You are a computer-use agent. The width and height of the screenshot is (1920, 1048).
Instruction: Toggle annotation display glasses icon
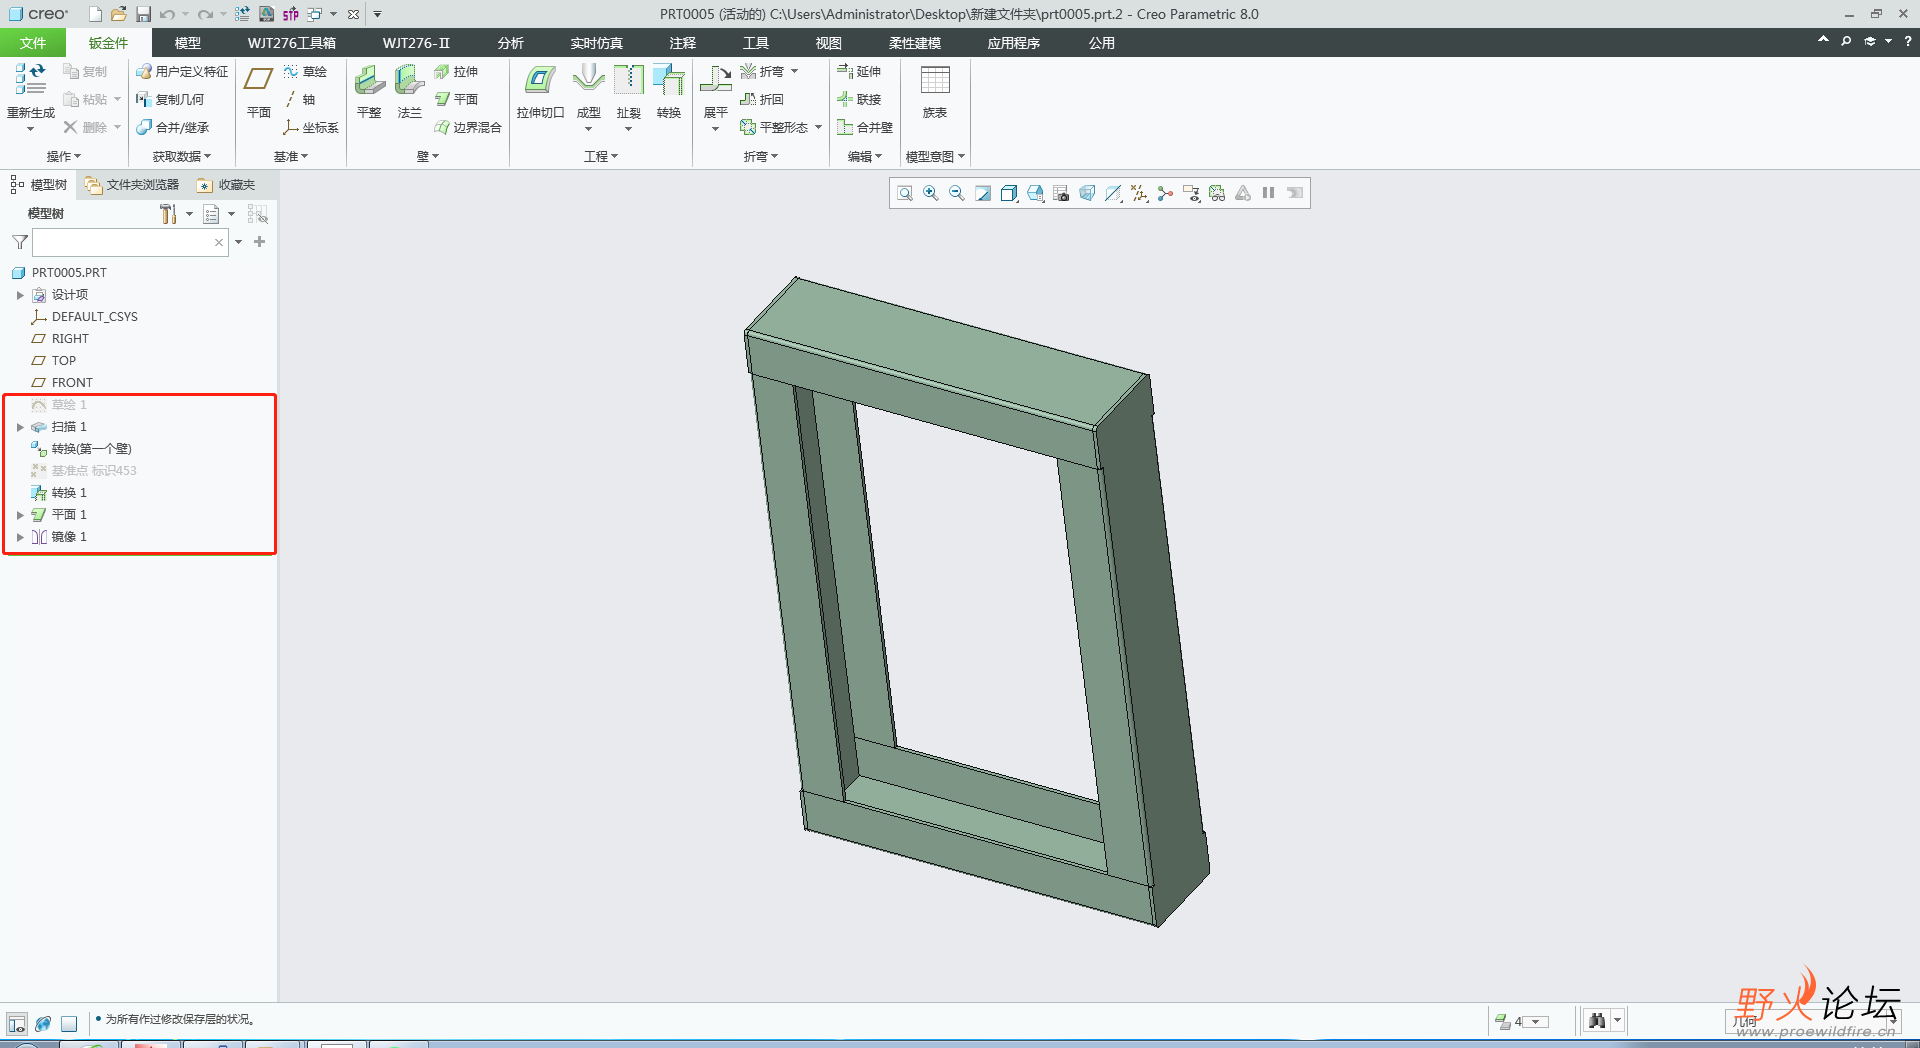pyautogui.click(x=1217, y=193)
